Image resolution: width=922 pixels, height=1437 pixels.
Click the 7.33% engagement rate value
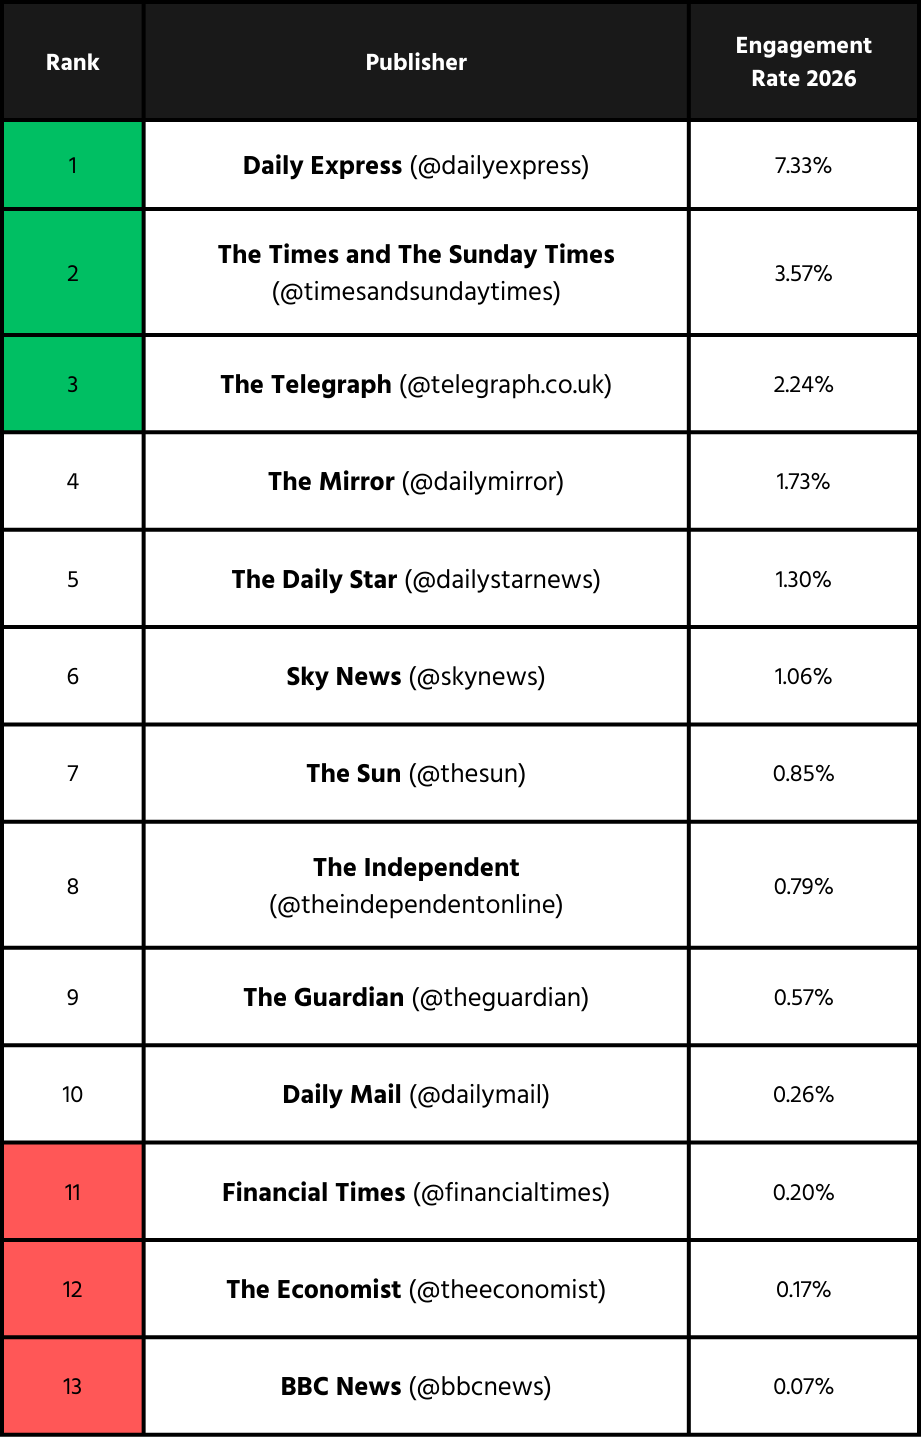pyautogui.click(x=803, y=165)
